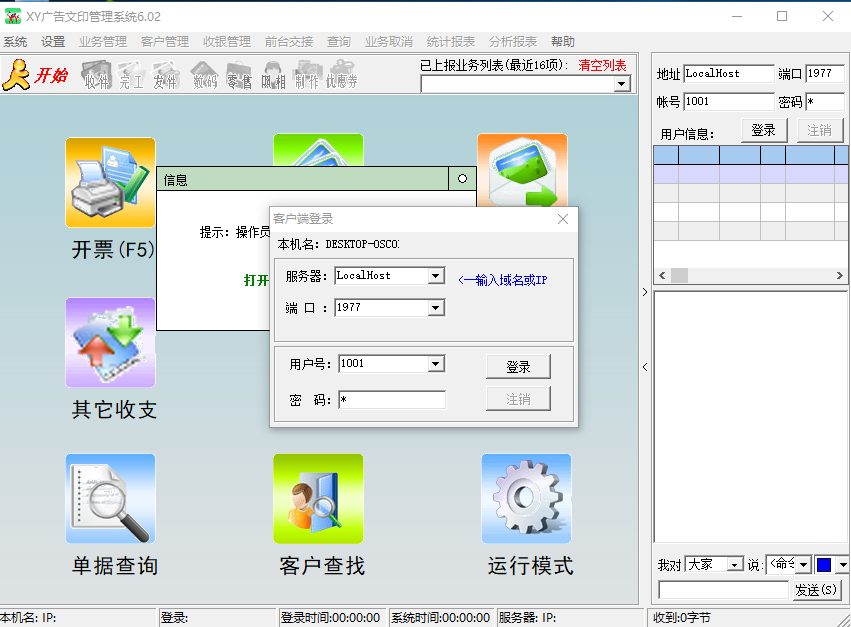Screen dimensions: 851x627
Task: Open 运行模式 gear icon
Action: click(x=526, y=500)
